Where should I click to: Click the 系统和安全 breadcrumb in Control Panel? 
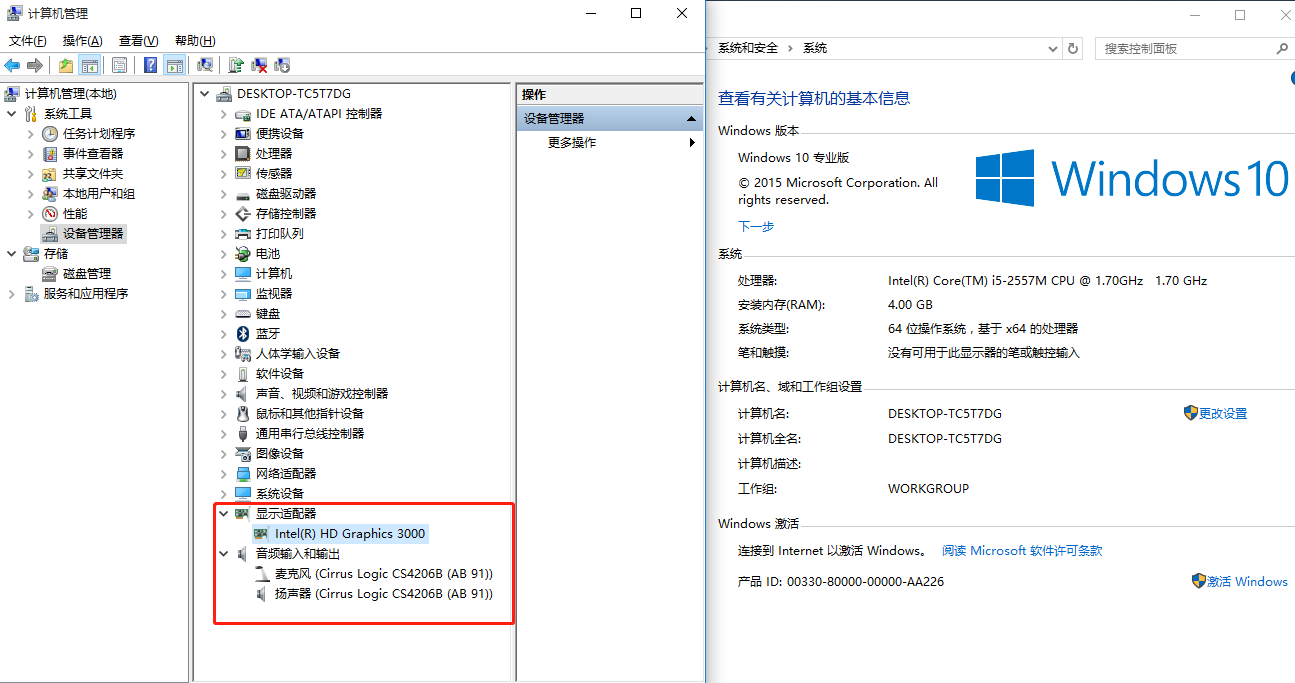coord(747,48)
